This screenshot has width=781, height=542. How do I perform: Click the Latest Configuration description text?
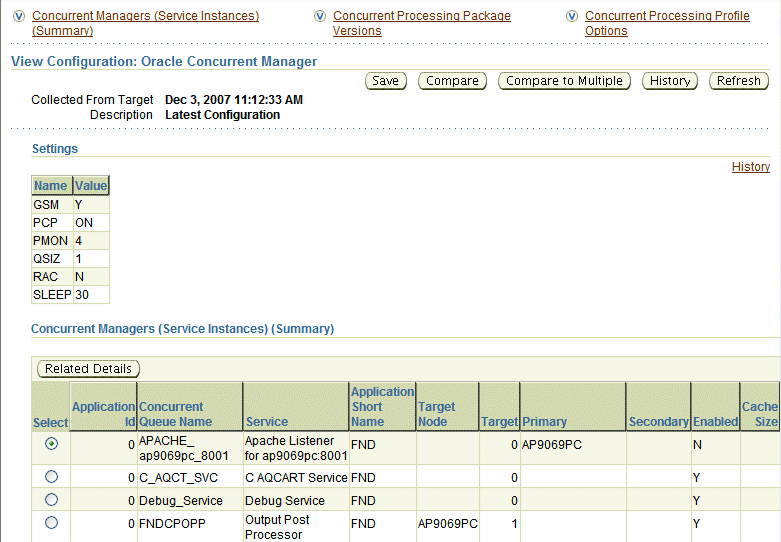coord(222,115)
